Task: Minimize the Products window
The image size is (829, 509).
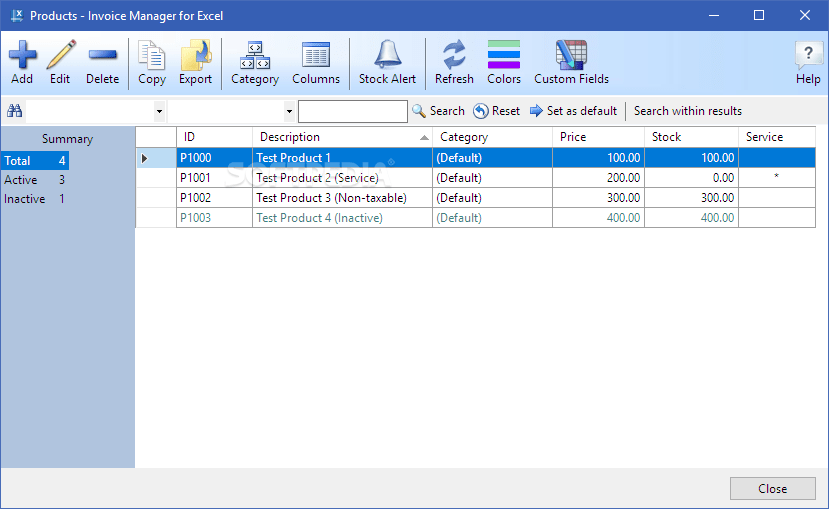Action: (x=714, y=15)
